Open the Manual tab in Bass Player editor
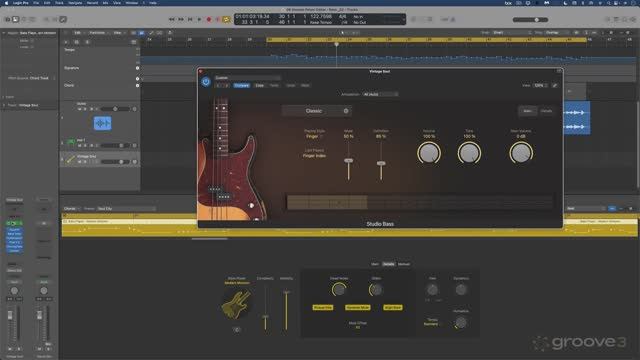 pyautogui.click(x=404, y=264)
